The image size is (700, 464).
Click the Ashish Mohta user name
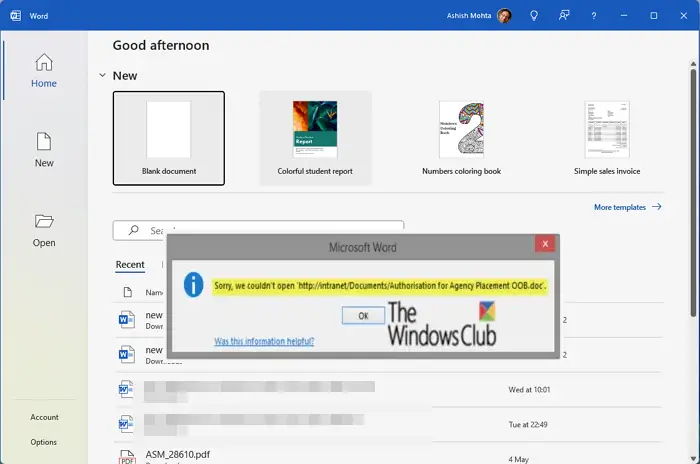pyautogui.click(x=469, y=16)
